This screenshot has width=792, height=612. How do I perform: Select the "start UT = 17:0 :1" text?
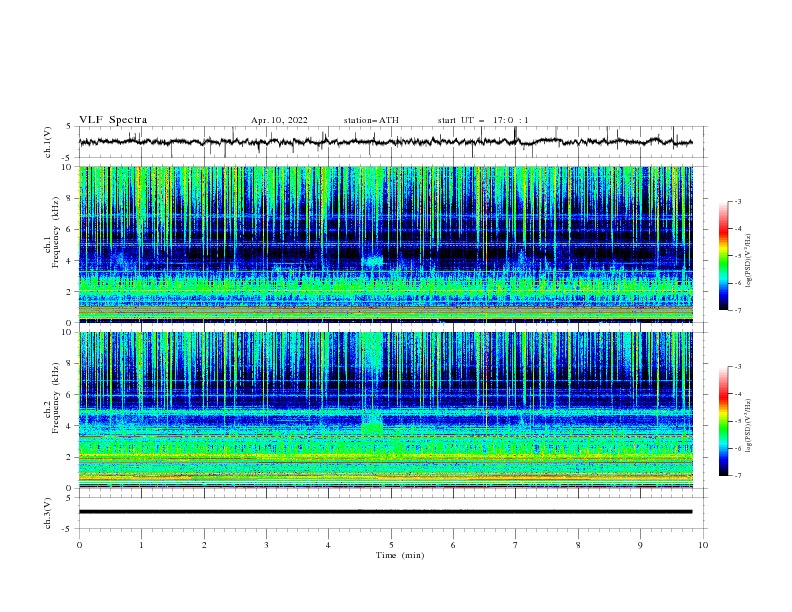[483, 120]
